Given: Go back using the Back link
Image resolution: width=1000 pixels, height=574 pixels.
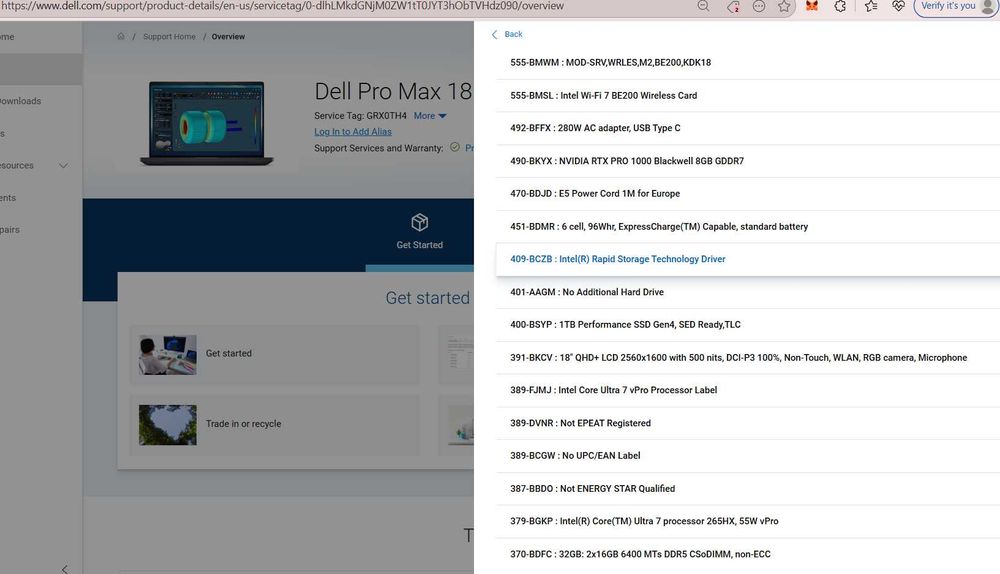Looking at the screenshot, I should click(513, 34).
